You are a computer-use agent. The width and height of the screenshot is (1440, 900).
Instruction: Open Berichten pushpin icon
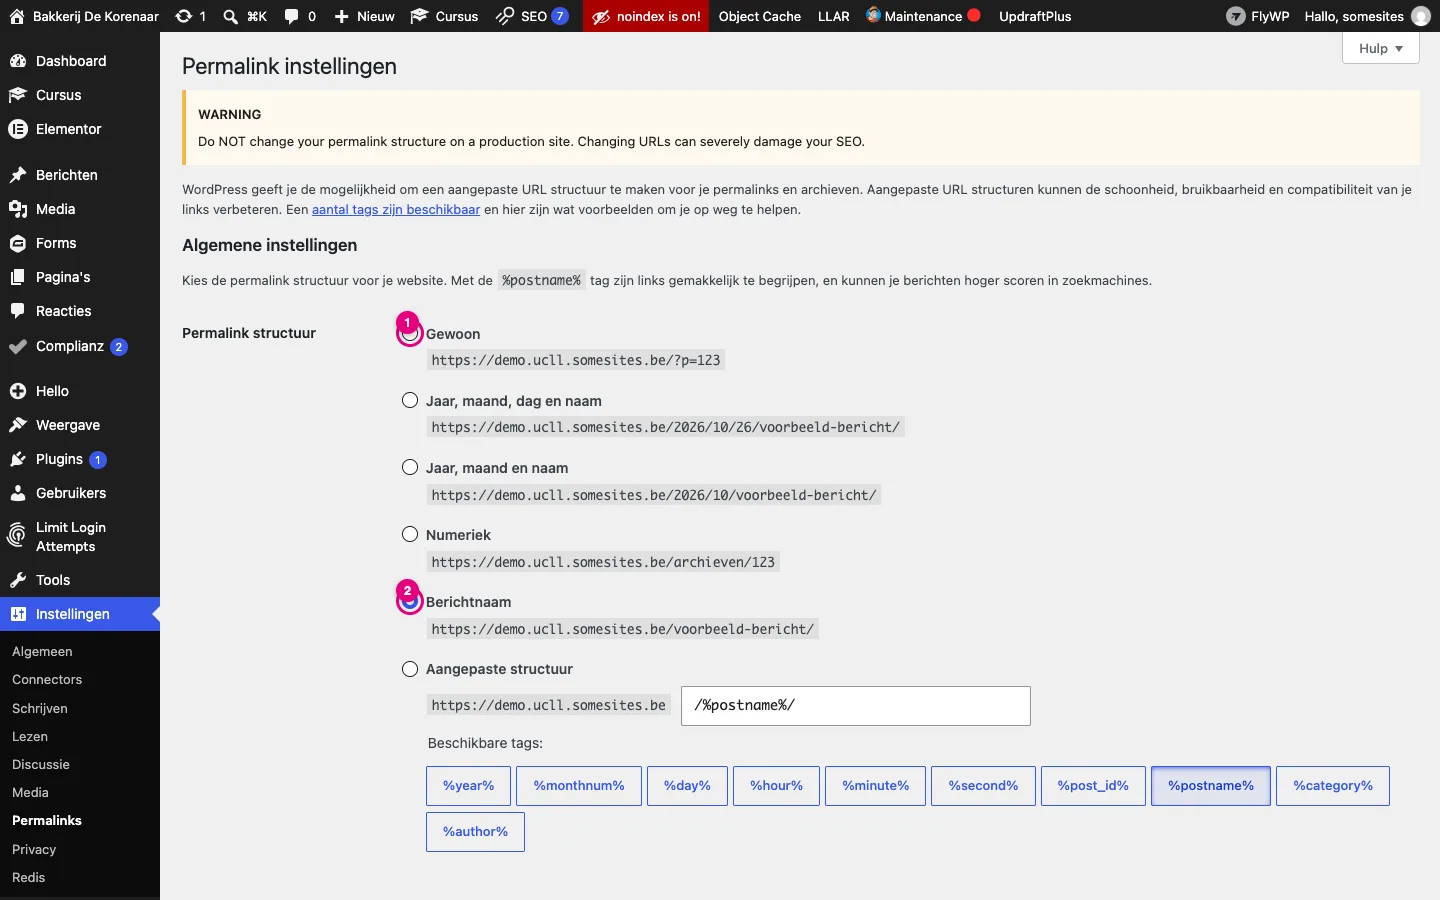point(17,175)
